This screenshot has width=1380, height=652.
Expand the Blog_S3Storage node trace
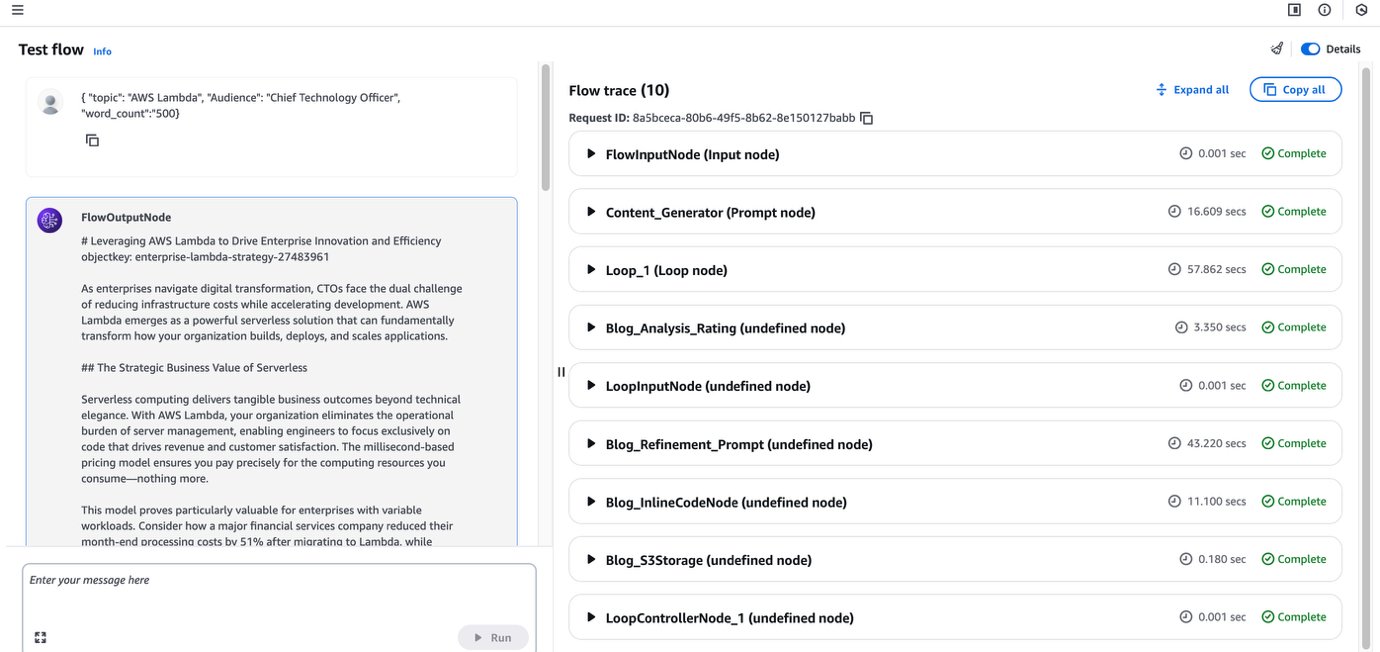[x=592, y=560]
